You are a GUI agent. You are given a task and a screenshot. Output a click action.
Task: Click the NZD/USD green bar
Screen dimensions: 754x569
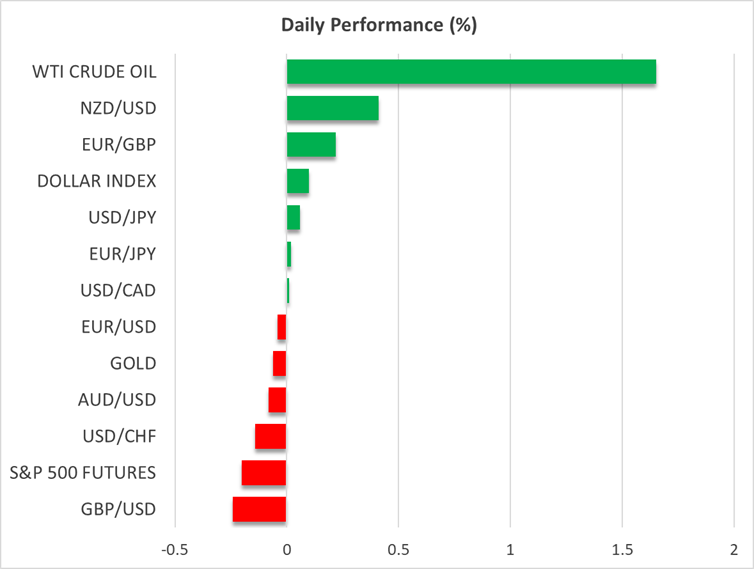[x=332, y=108]
